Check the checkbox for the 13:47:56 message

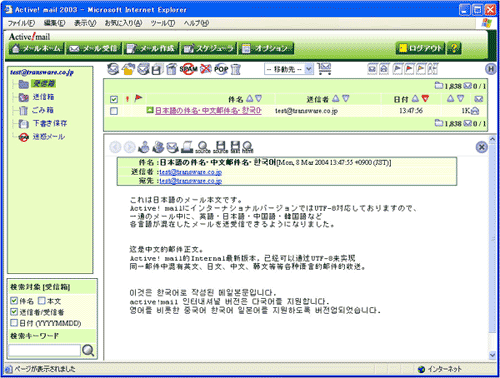114,111
